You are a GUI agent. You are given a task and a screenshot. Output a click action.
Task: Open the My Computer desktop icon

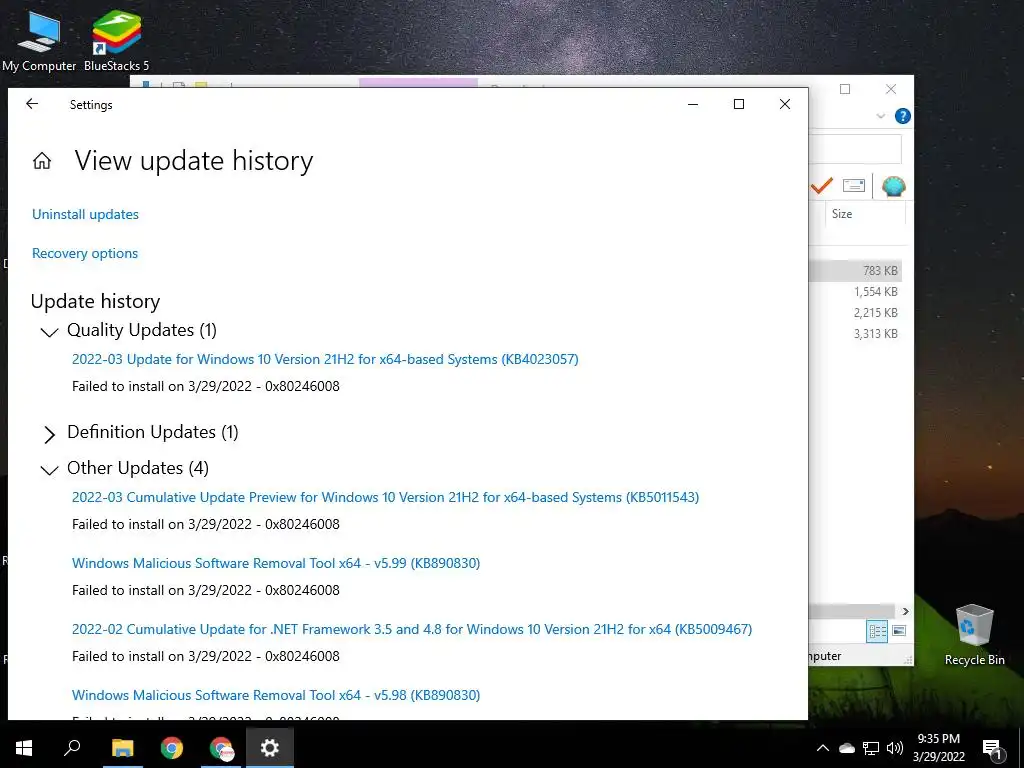pos(39,40)
